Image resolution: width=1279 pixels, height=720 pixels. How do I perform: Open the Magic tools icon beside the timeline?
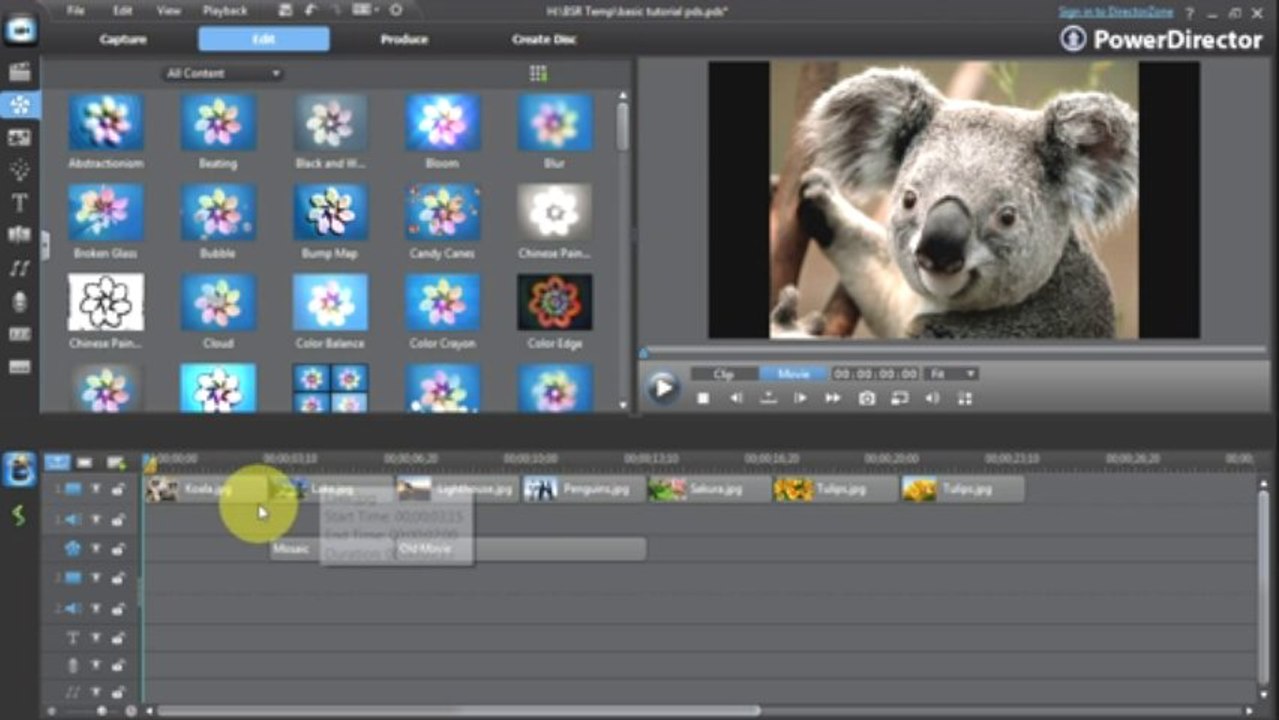(x=19, y=469)
